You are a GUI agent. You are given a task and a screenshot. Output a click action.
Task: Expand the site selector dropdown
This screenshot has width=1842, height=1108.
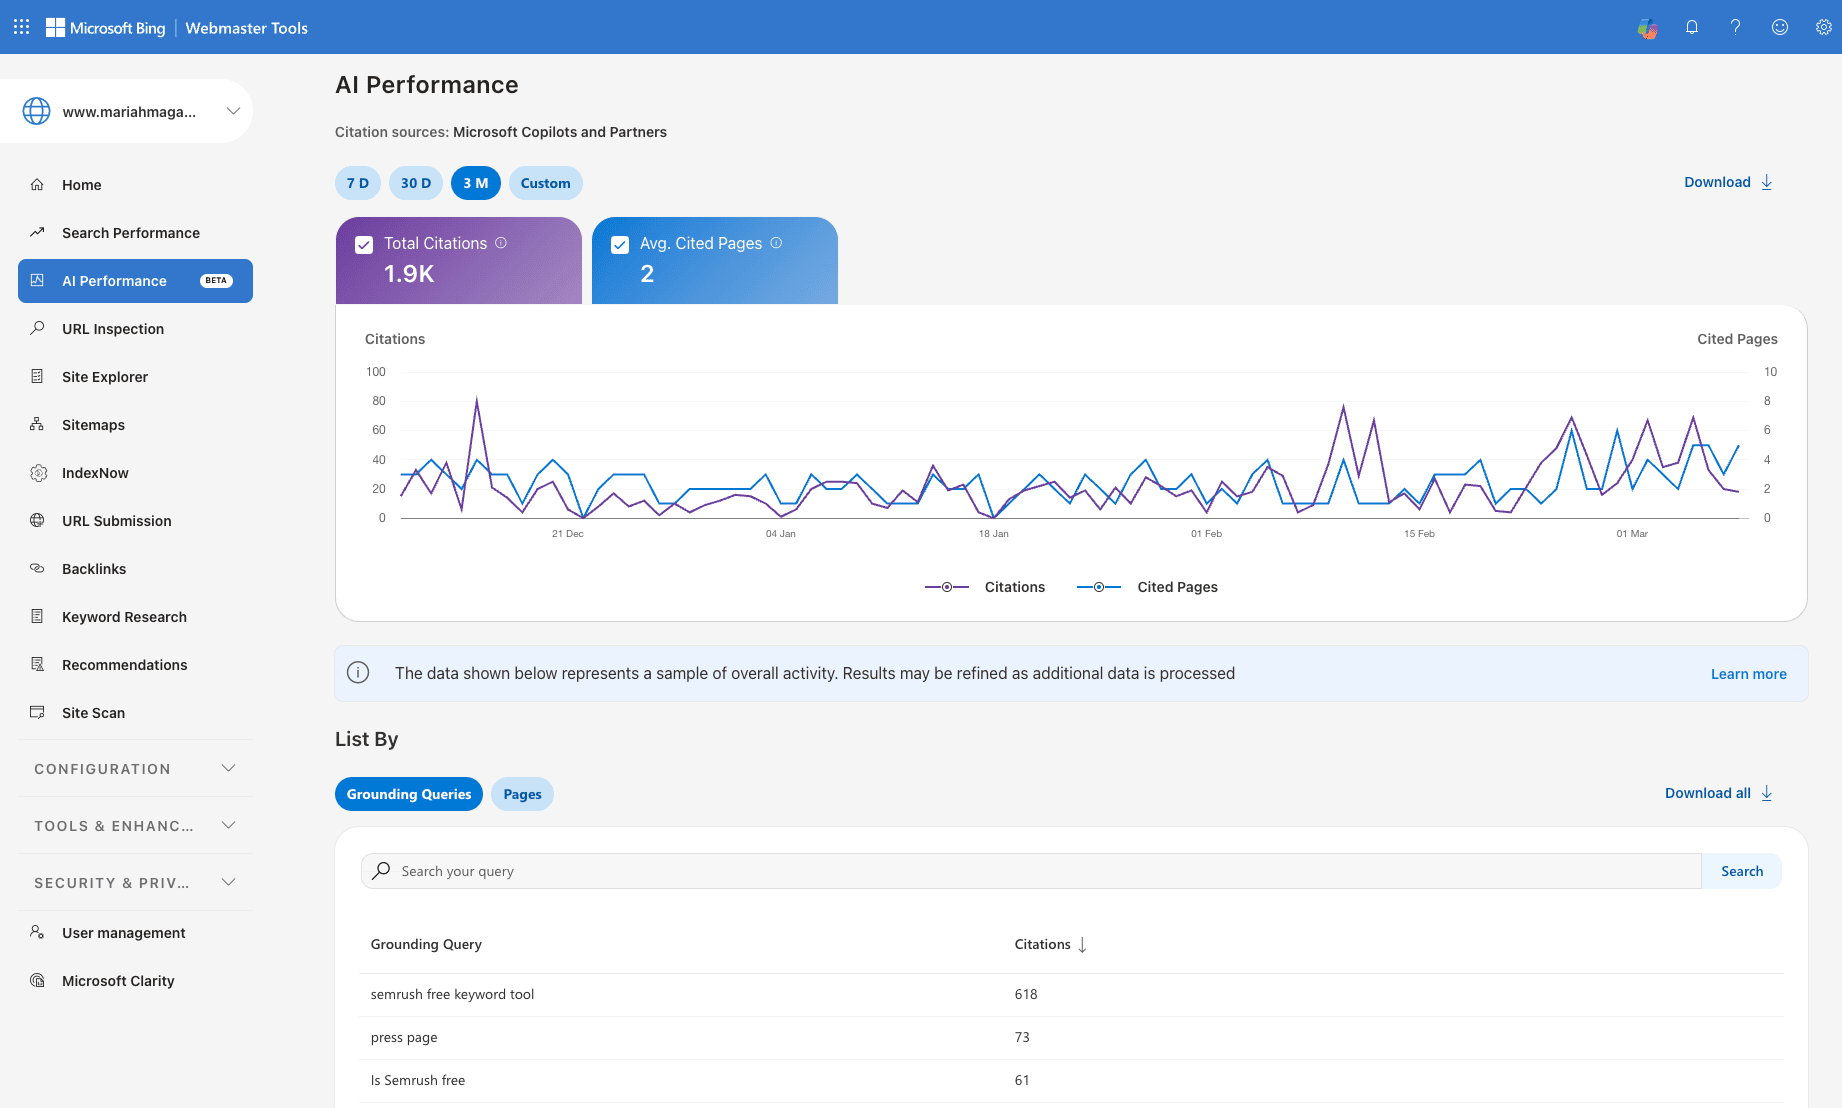[x=233, y=111]
